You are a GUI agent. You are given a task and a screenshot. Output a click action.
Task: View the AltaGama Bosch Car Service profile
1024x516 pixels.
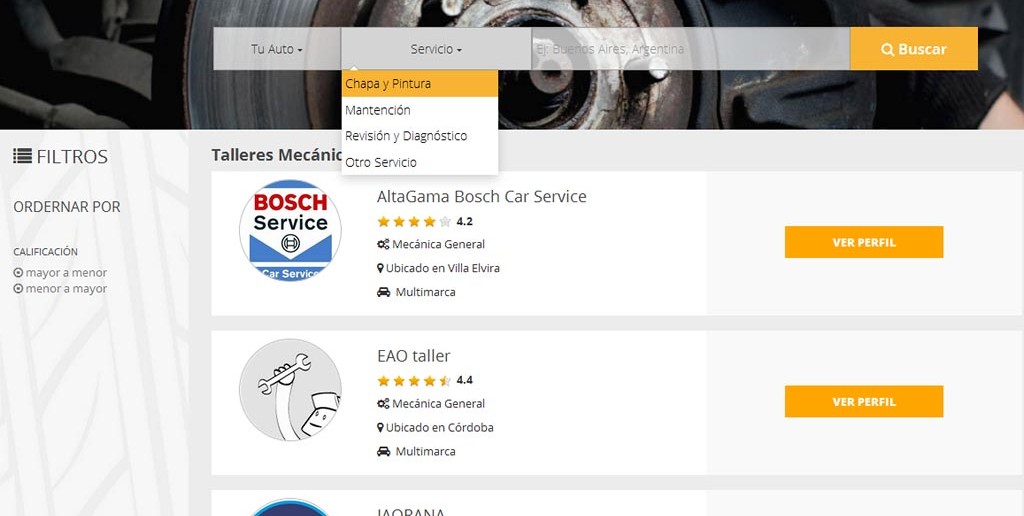863,242
